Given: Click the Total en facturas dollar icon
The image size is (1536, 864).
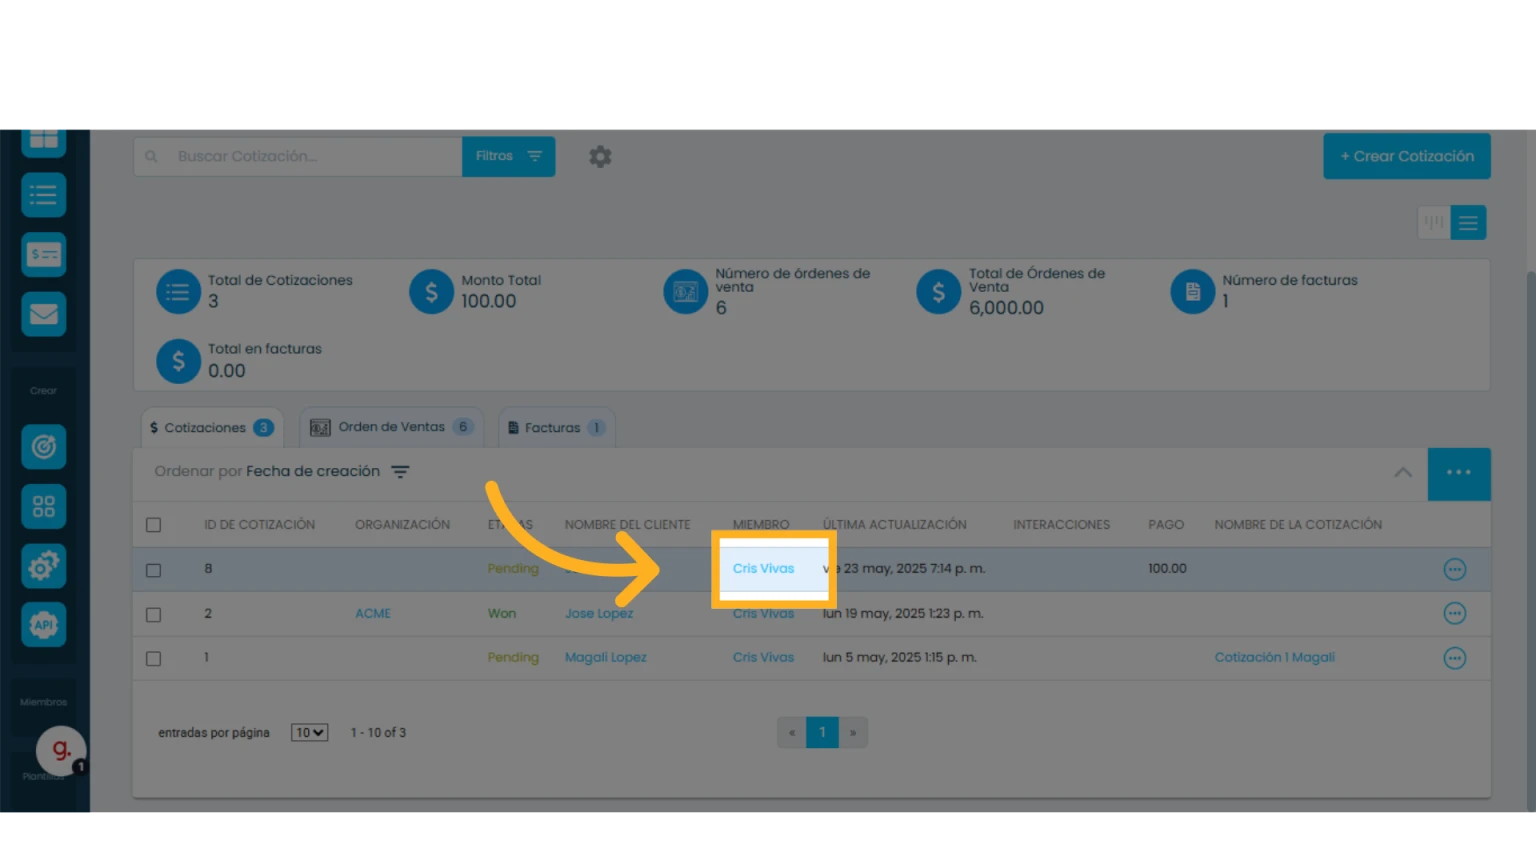Looking at the screenshot, I should point(178,361).
